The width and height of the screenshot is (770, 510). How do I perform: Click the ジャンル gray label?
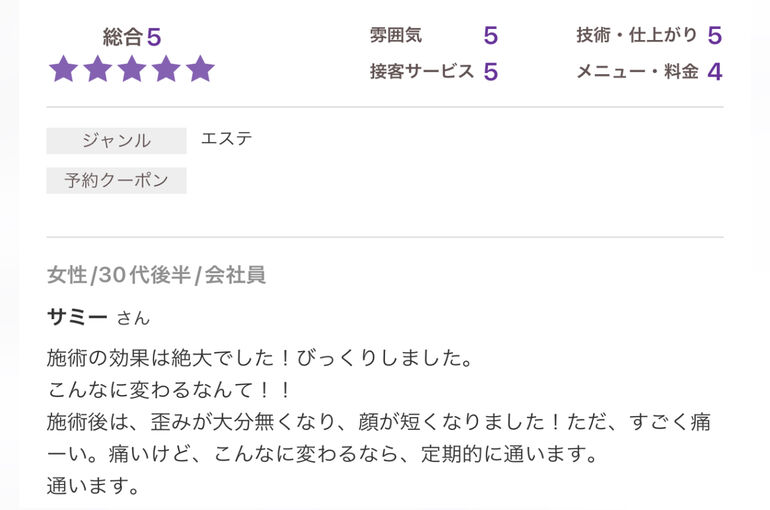pos(116,141)
